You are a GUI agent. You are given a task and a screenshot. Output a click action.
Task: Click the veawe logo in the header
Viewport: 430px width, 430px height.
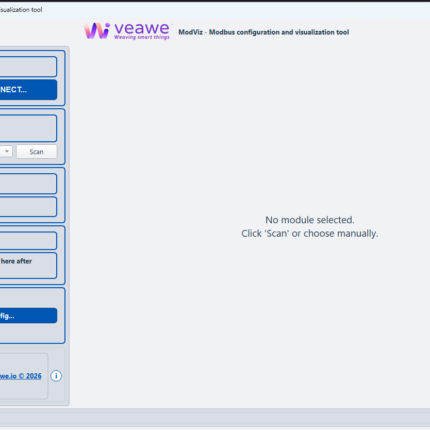127,31
